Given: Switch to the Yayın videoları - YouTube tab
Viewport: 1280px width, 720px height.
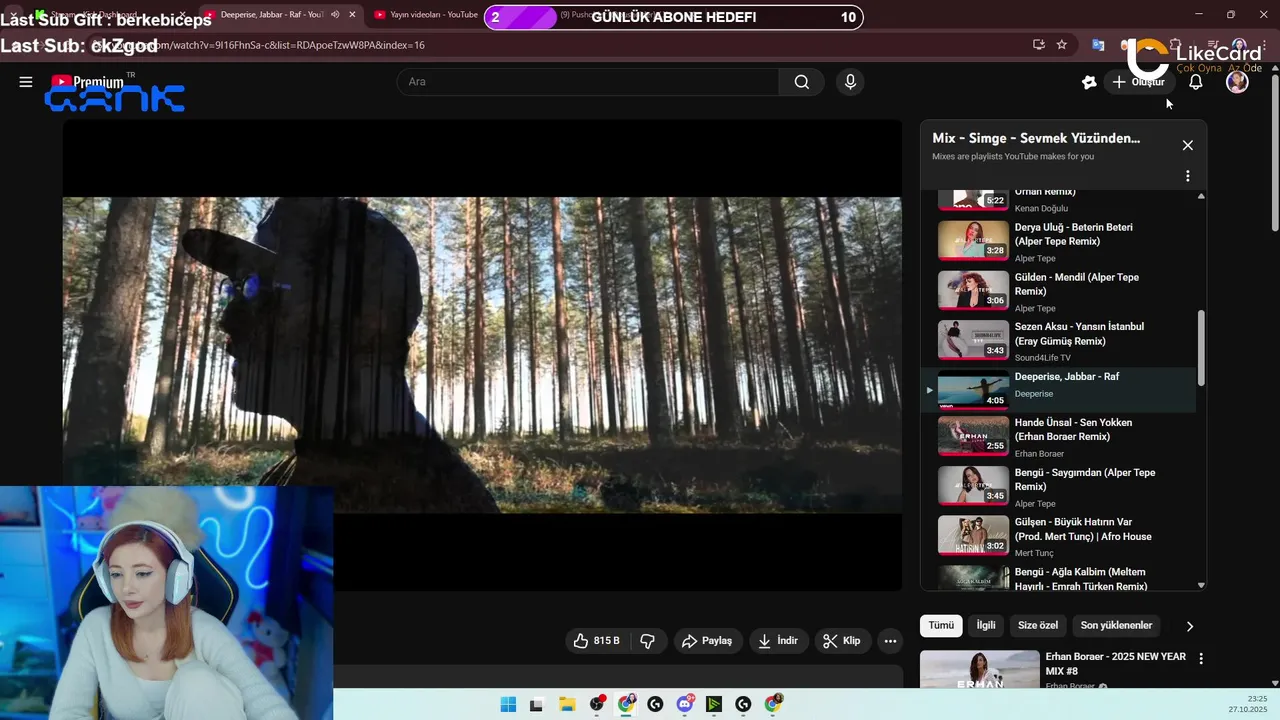Looking at the screenshot, I should pos(432,15).
